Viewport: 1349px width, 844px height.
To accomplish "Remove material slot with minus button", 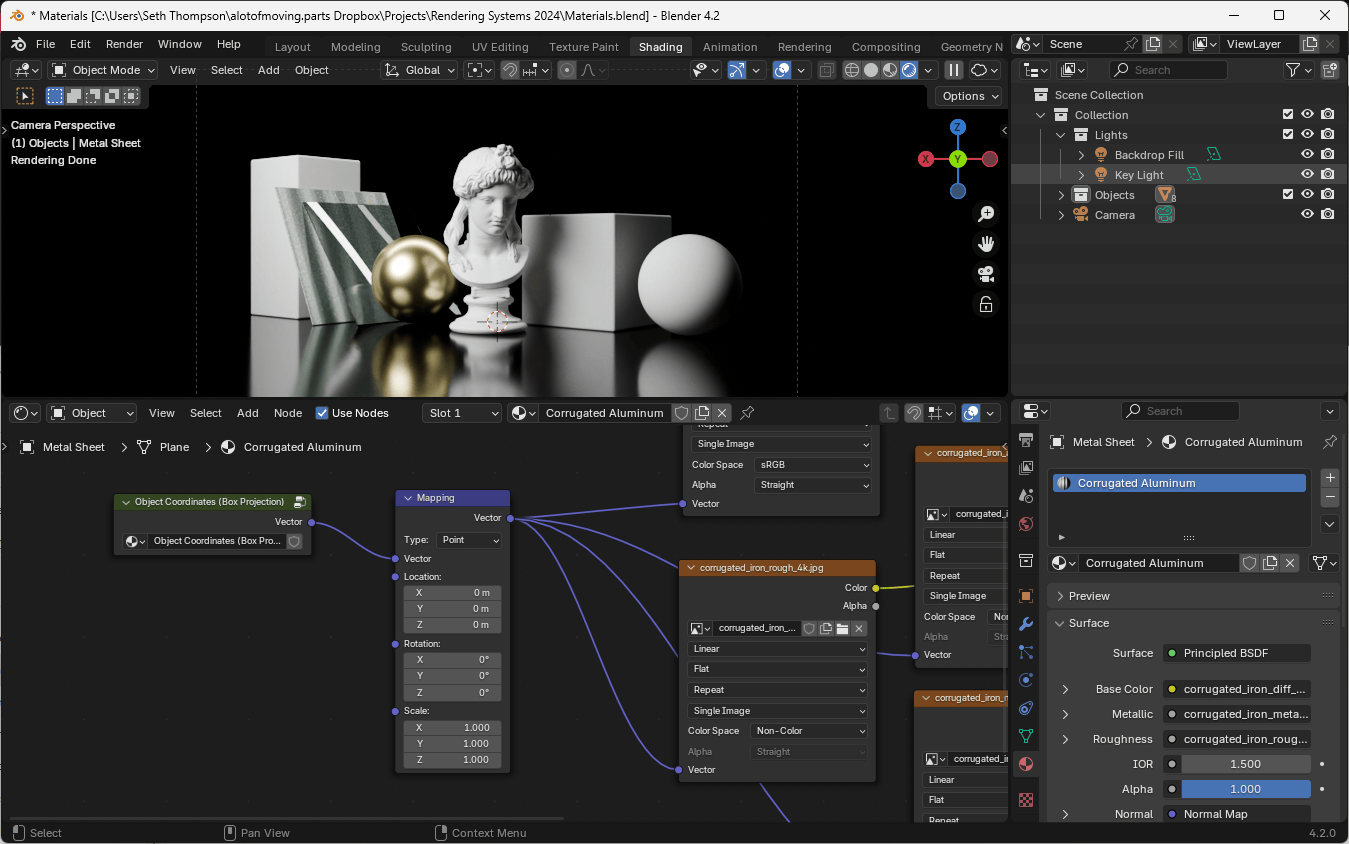I will point(1329,497).
